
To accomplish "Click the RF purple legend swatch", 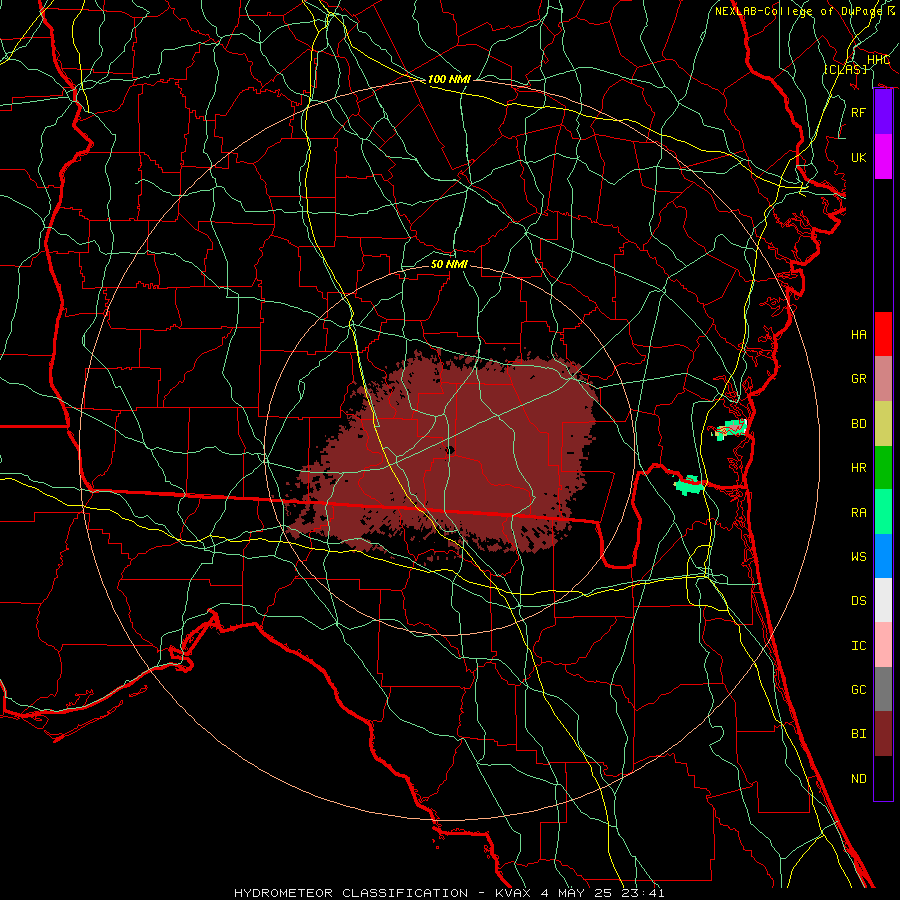I will point(883,112).
